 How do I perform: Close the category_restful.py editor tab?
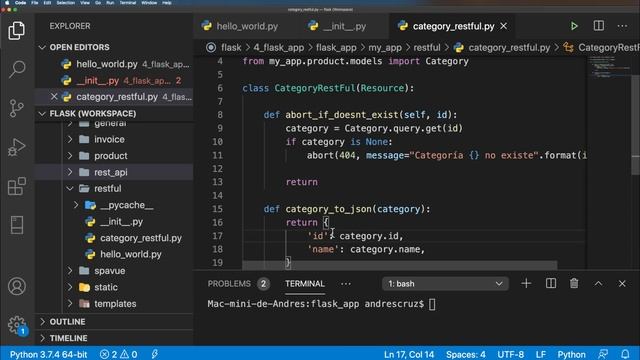pyautogui.click(x=504, y=26)
